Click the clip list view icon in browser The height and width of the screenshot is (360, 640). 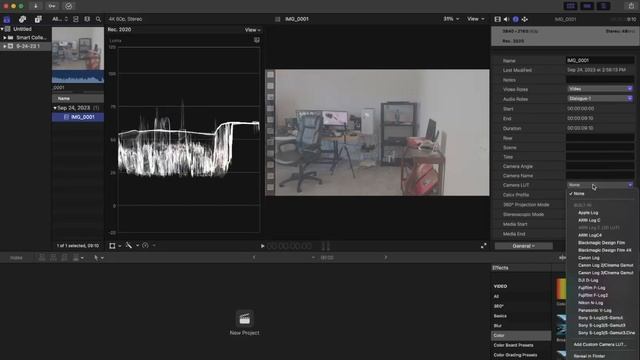(76, 19)
